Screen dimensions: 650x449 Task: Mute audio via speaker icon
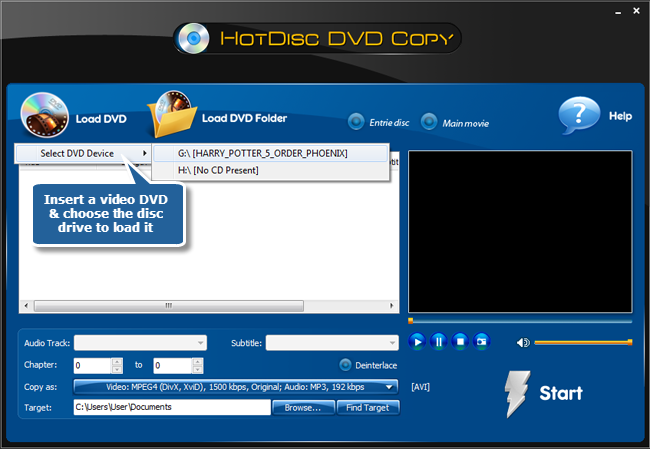click(523, 342)
